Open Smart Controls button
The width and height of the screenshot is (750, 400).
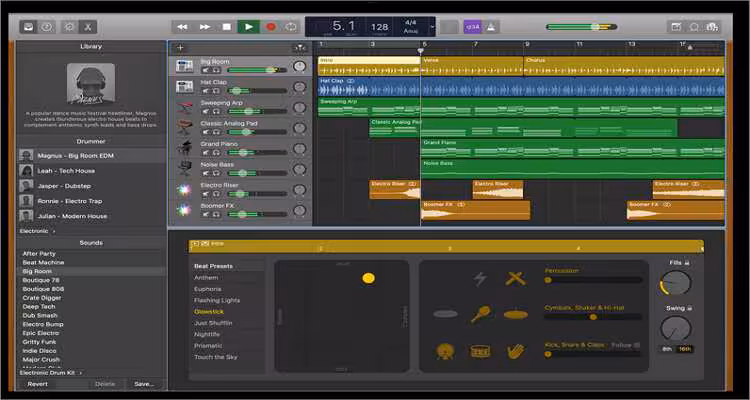69,27
